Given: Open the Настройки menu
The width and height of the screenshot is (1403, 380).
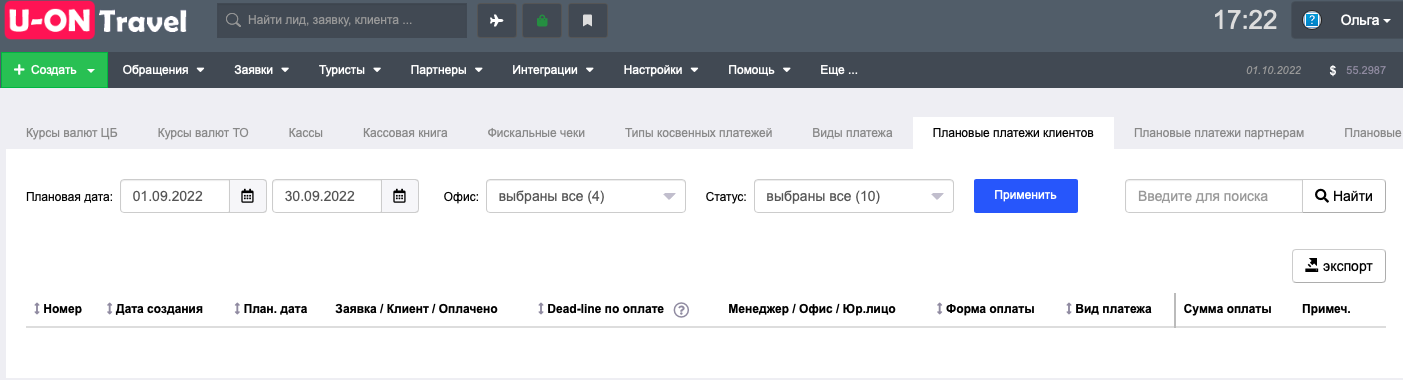Looking at the screenshot, I should (660, 70).
